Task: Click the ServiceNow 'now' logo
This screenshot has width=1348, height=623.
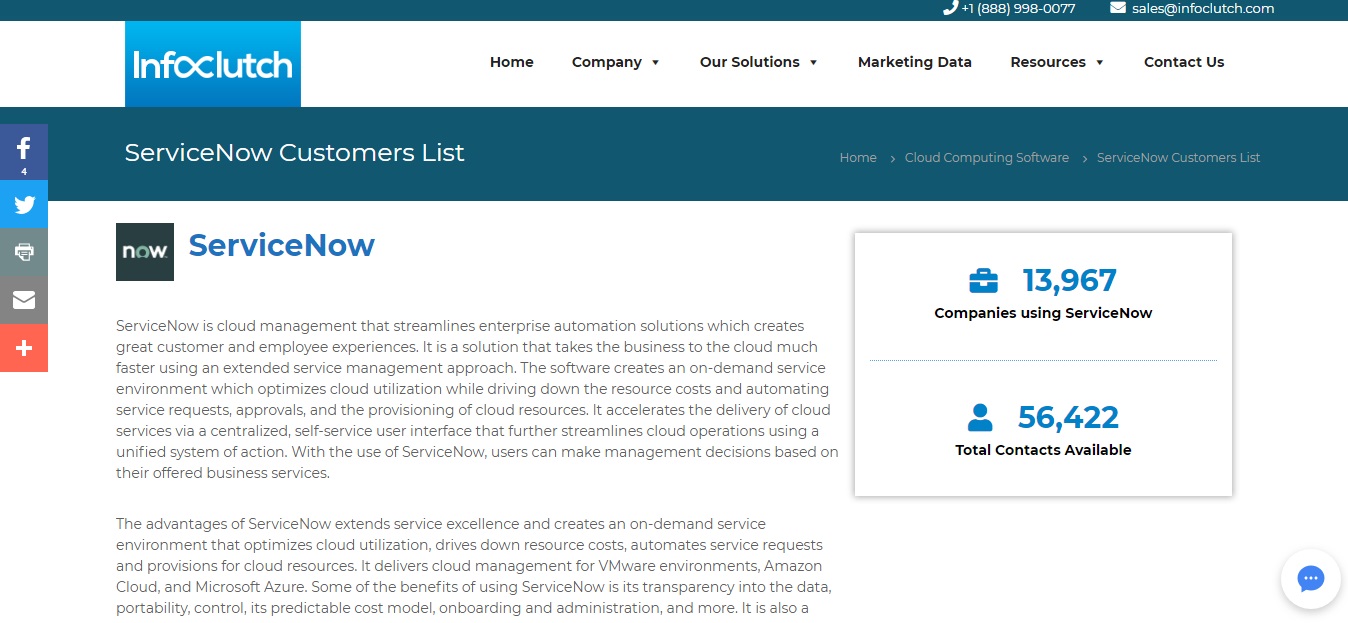Action: (x=145, y=252)
